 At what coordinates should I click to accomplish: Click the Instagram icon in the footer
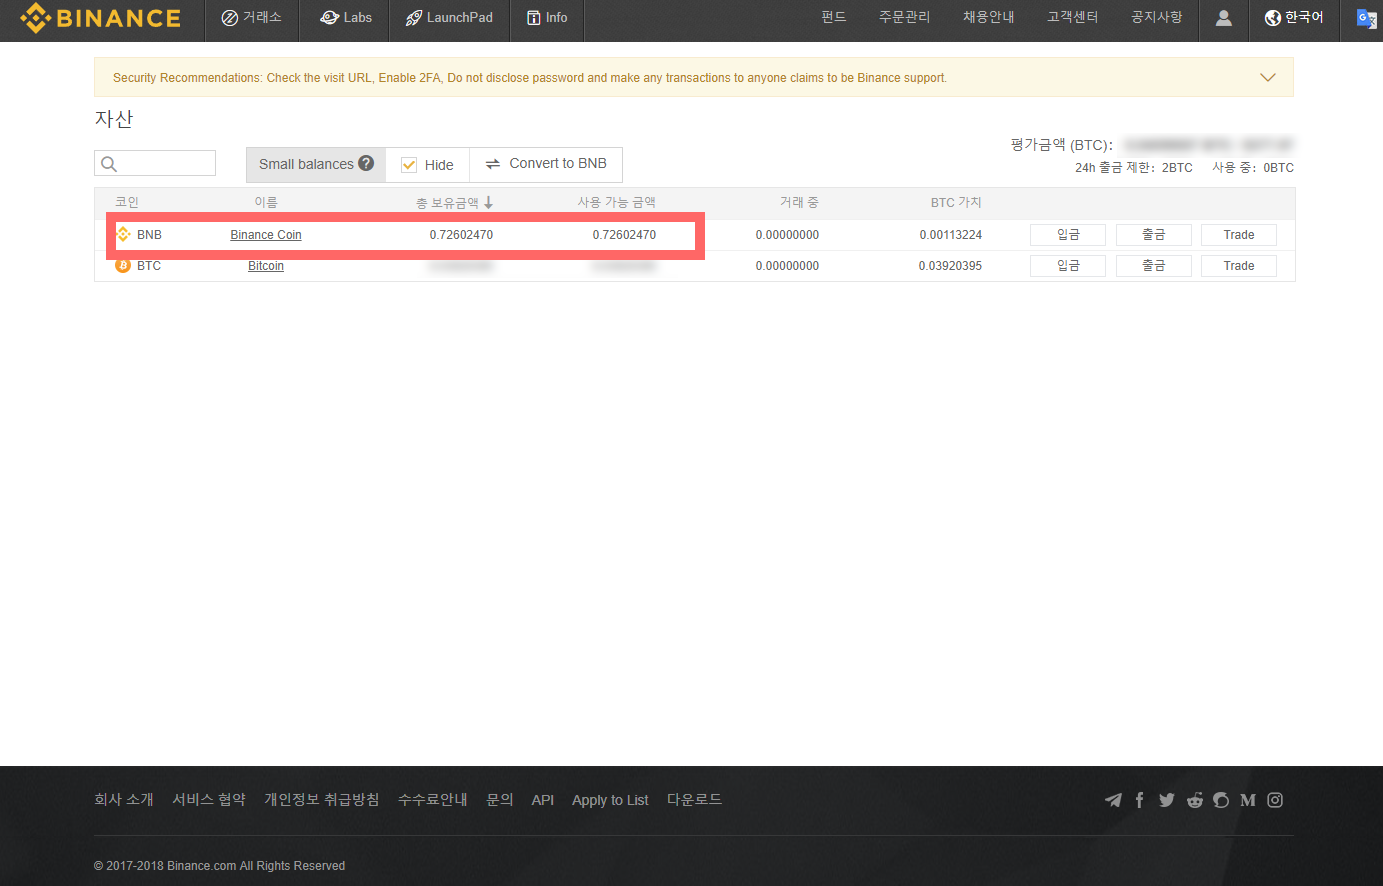click(x=1275, y=800)
